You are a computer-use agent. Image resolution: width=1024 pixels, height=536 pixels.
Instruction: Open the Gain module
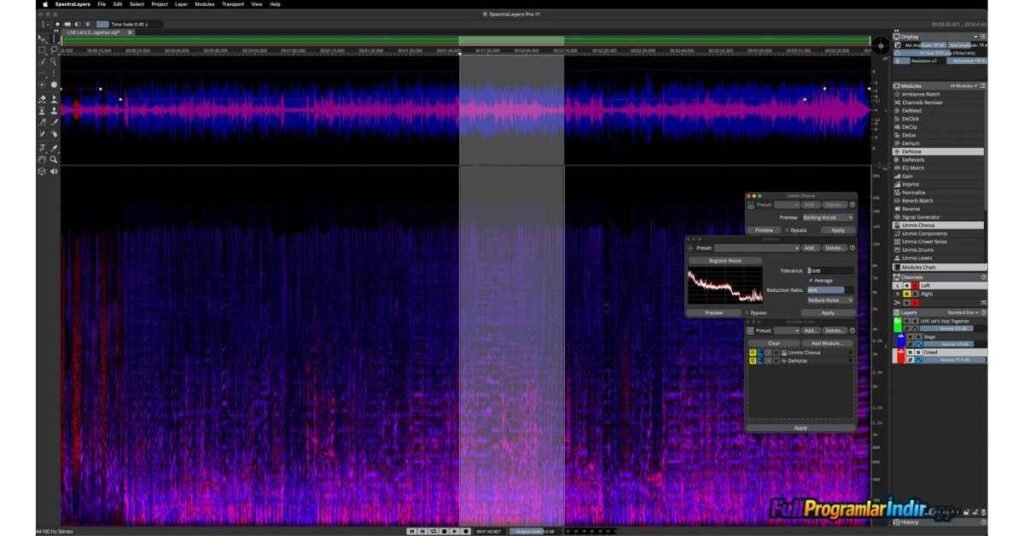click(x=938, y=176)
